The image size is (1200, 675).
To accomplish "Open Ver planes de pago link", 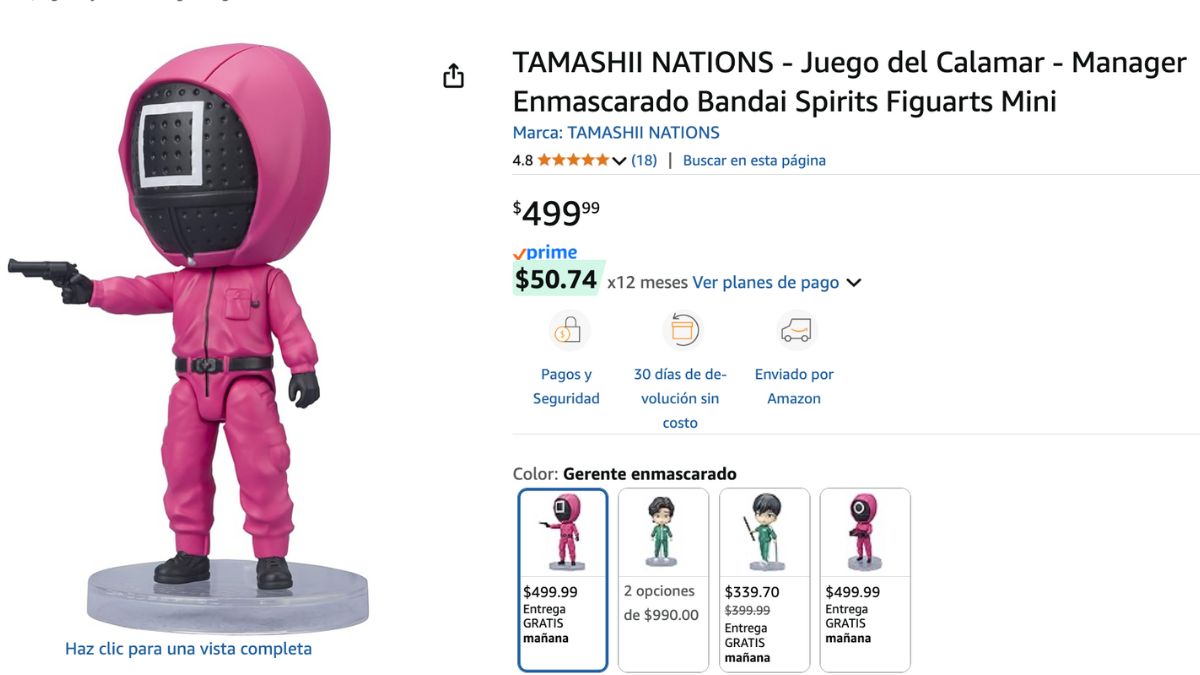I will click(766, 282).
